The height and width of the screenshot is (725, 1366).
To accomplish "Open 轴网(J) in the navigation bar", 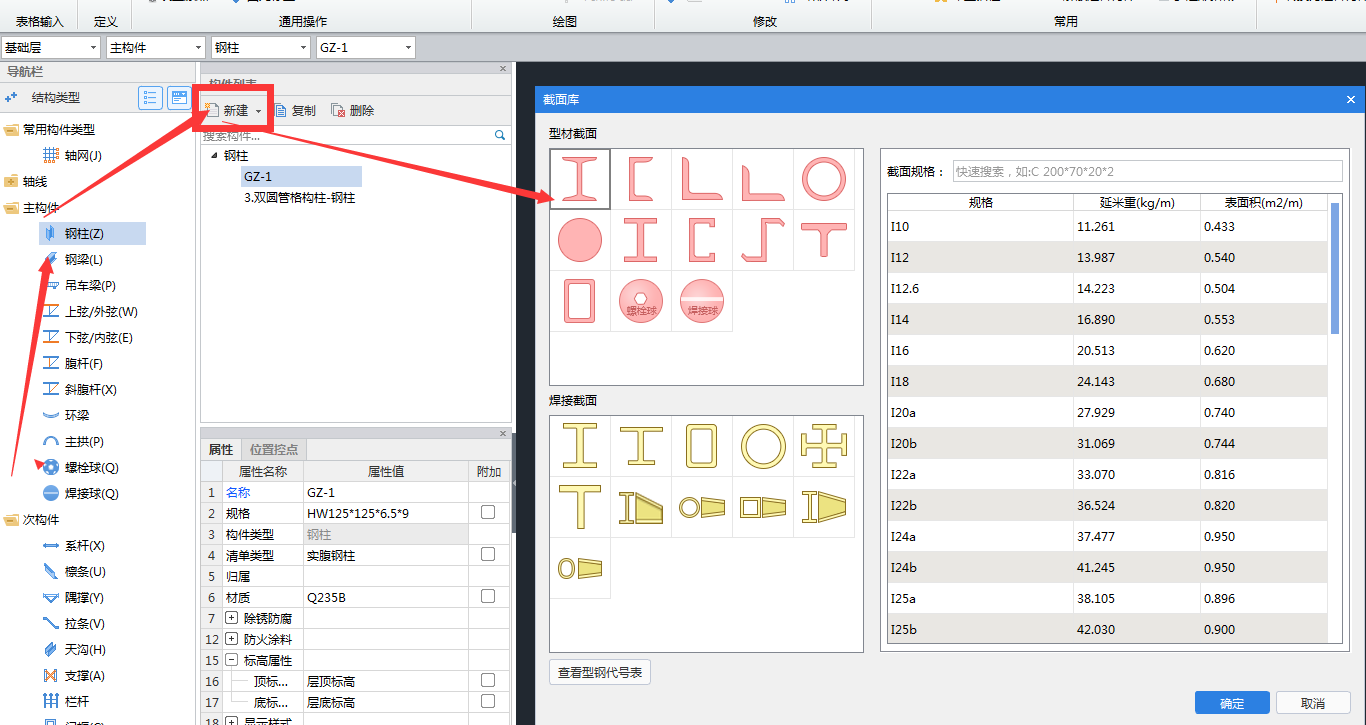I will point(83,156).
